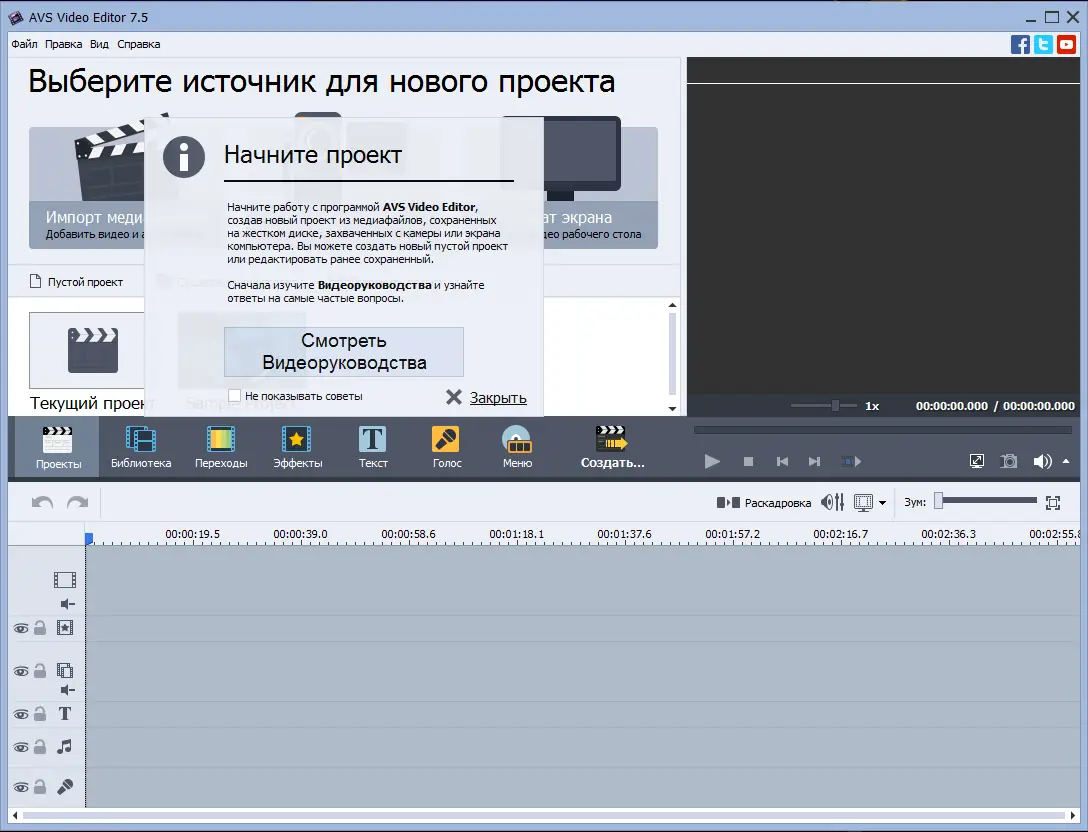Take a snapshot with the camera icon

[1009, 461]
